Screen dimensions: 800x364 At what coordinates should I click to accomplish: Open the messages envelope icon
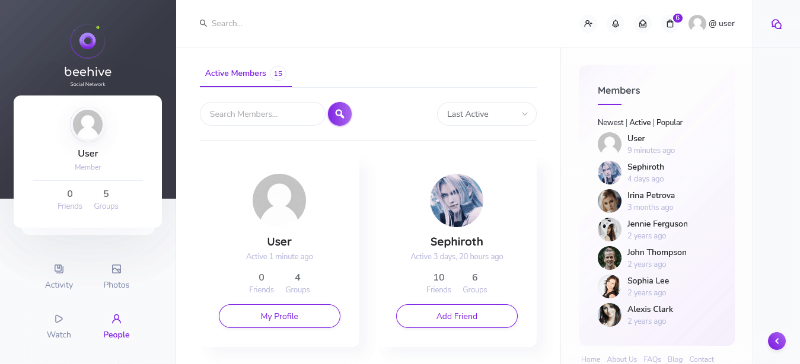click(x=643, y=23)
